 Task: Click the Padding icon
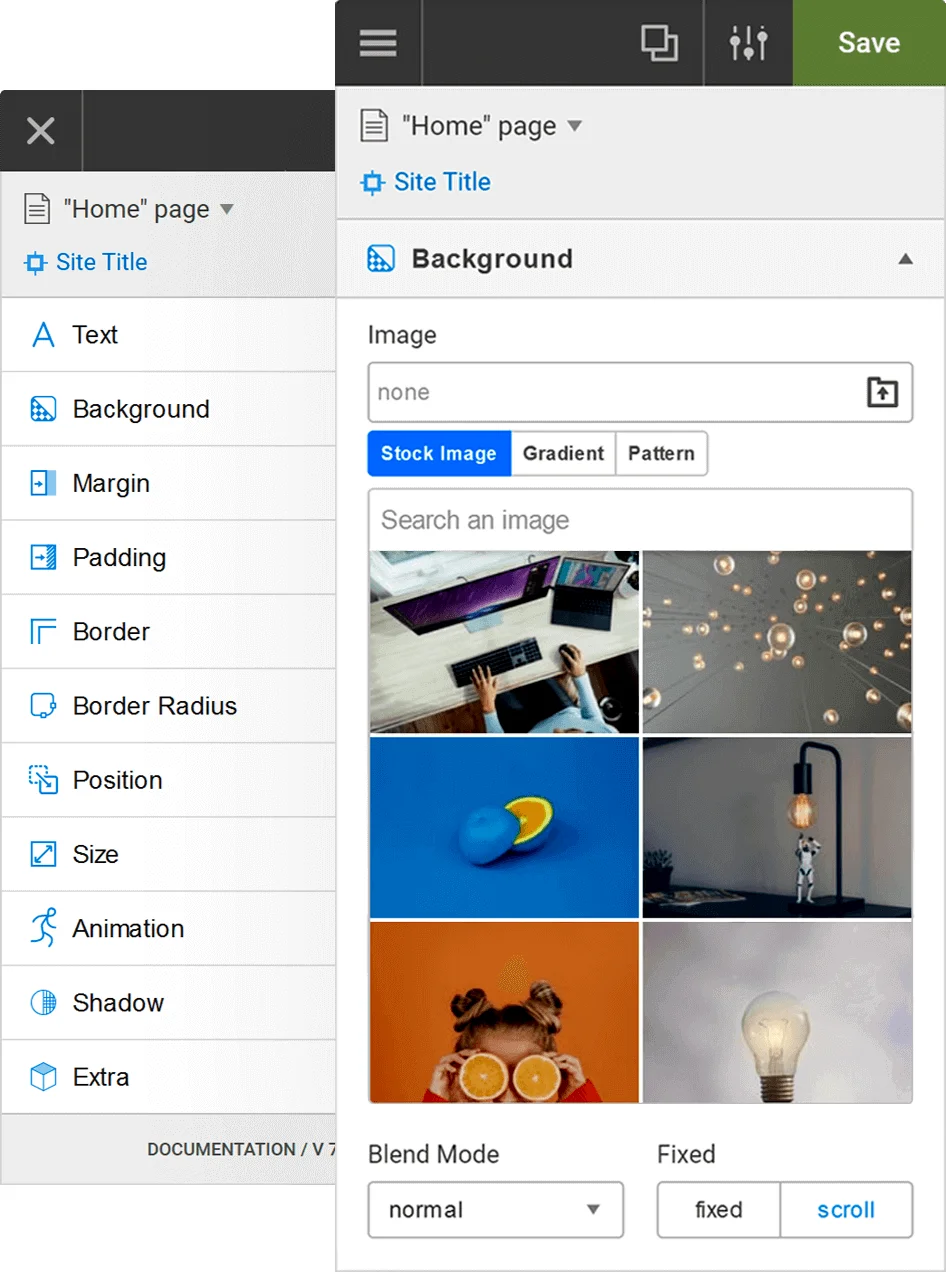[x=43, y=557]
